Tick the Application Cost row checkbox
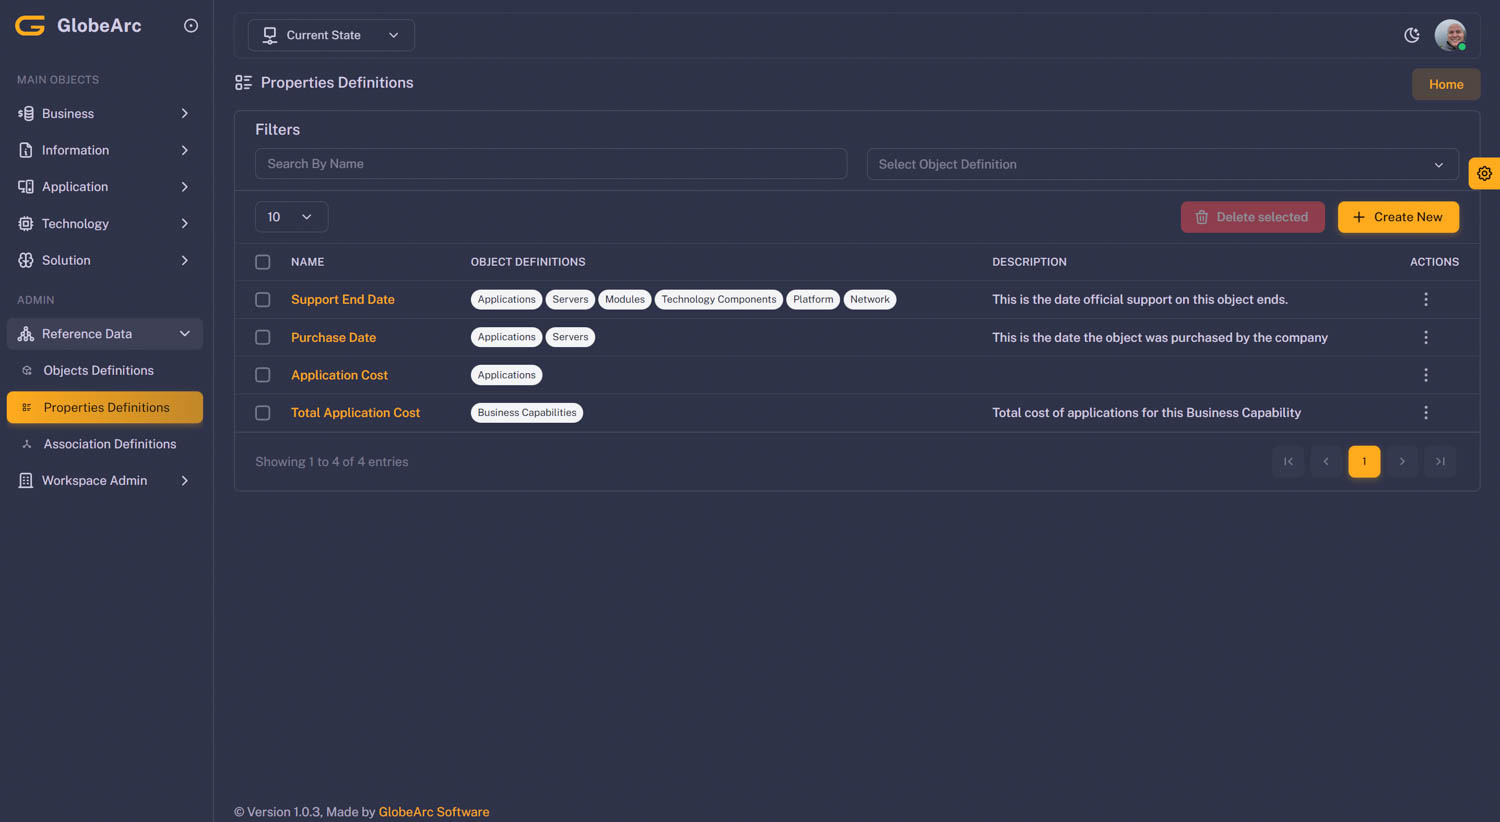 click(263, 375)
